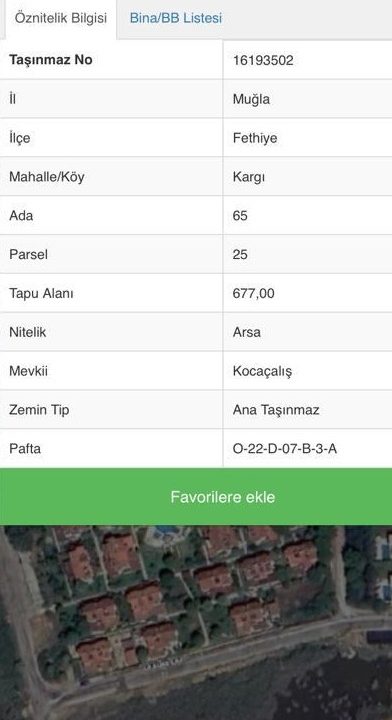Click the Zemin Tip value Ana Taşınmaz
The width and height of the screenshot is (392, 720).
click(x=276, y=410)
